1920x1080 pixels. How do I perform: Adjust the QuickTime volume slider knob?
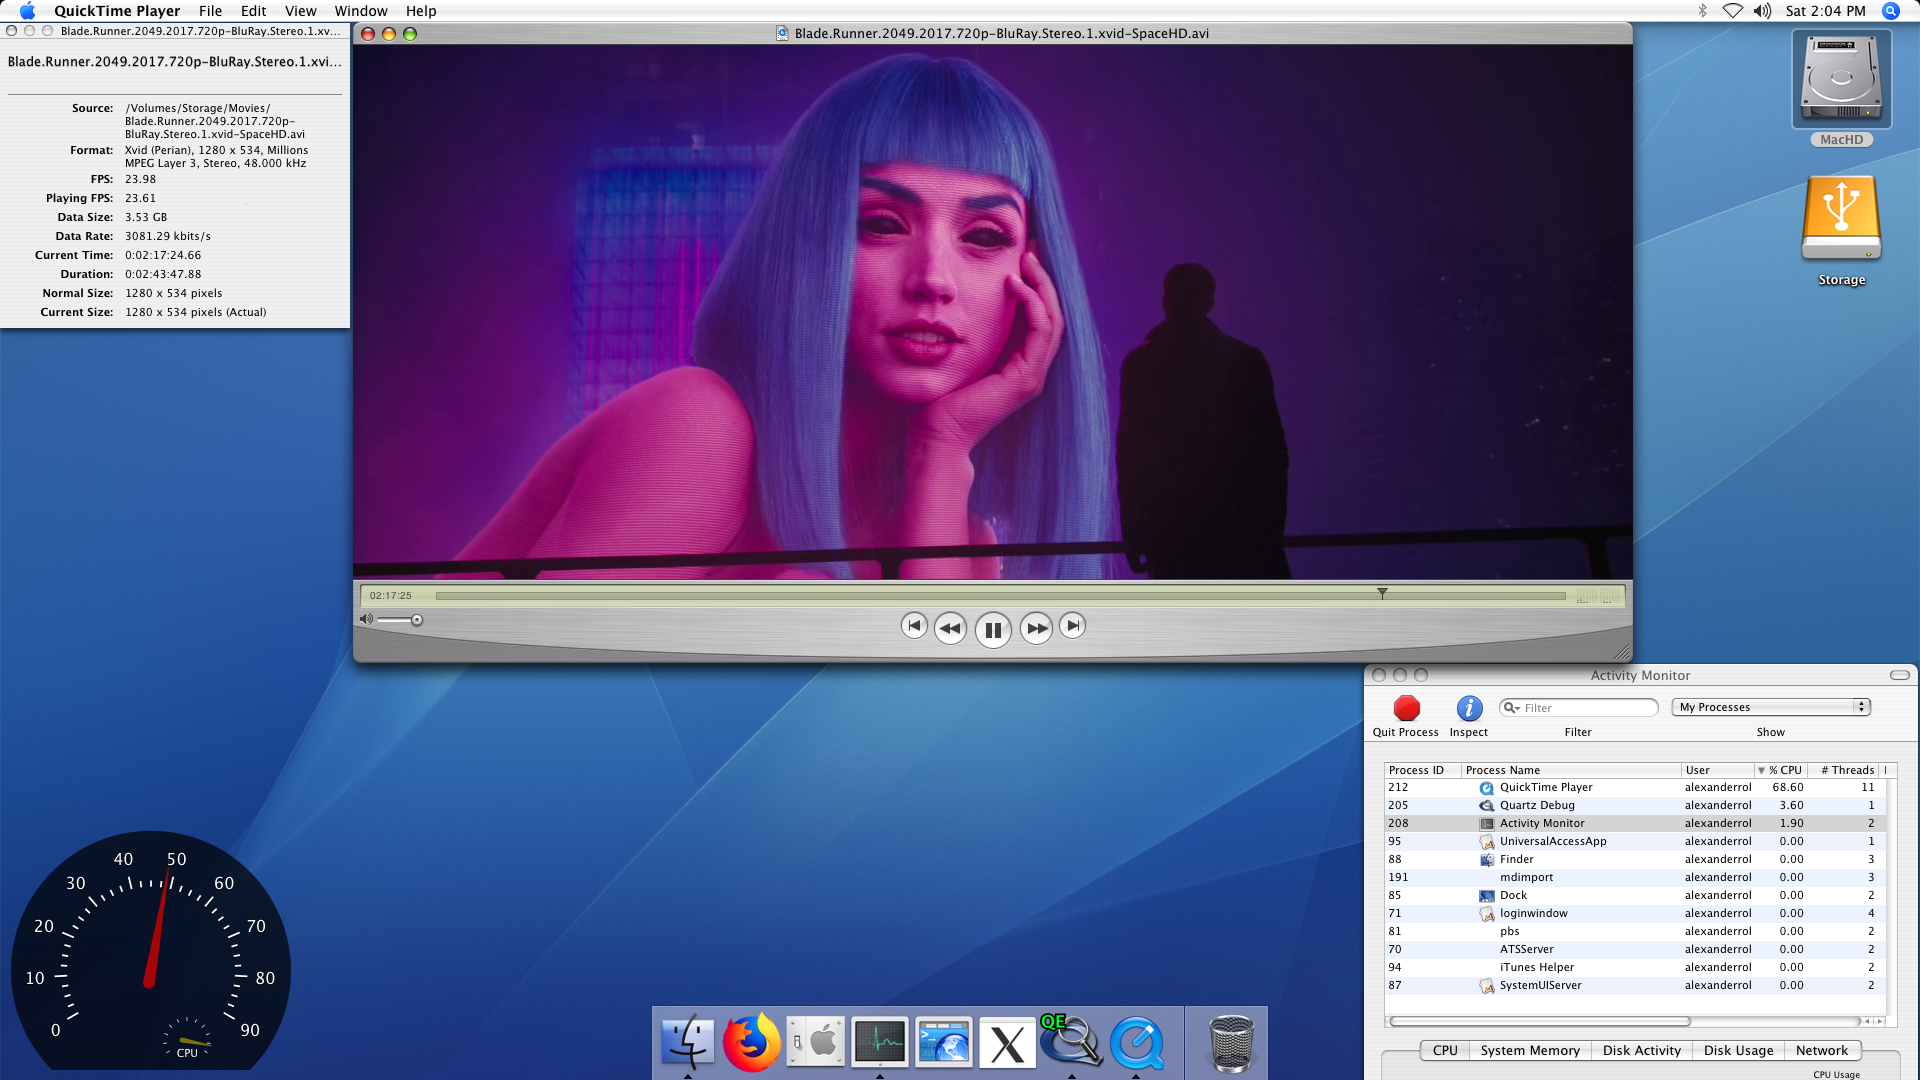click(417, 620)
